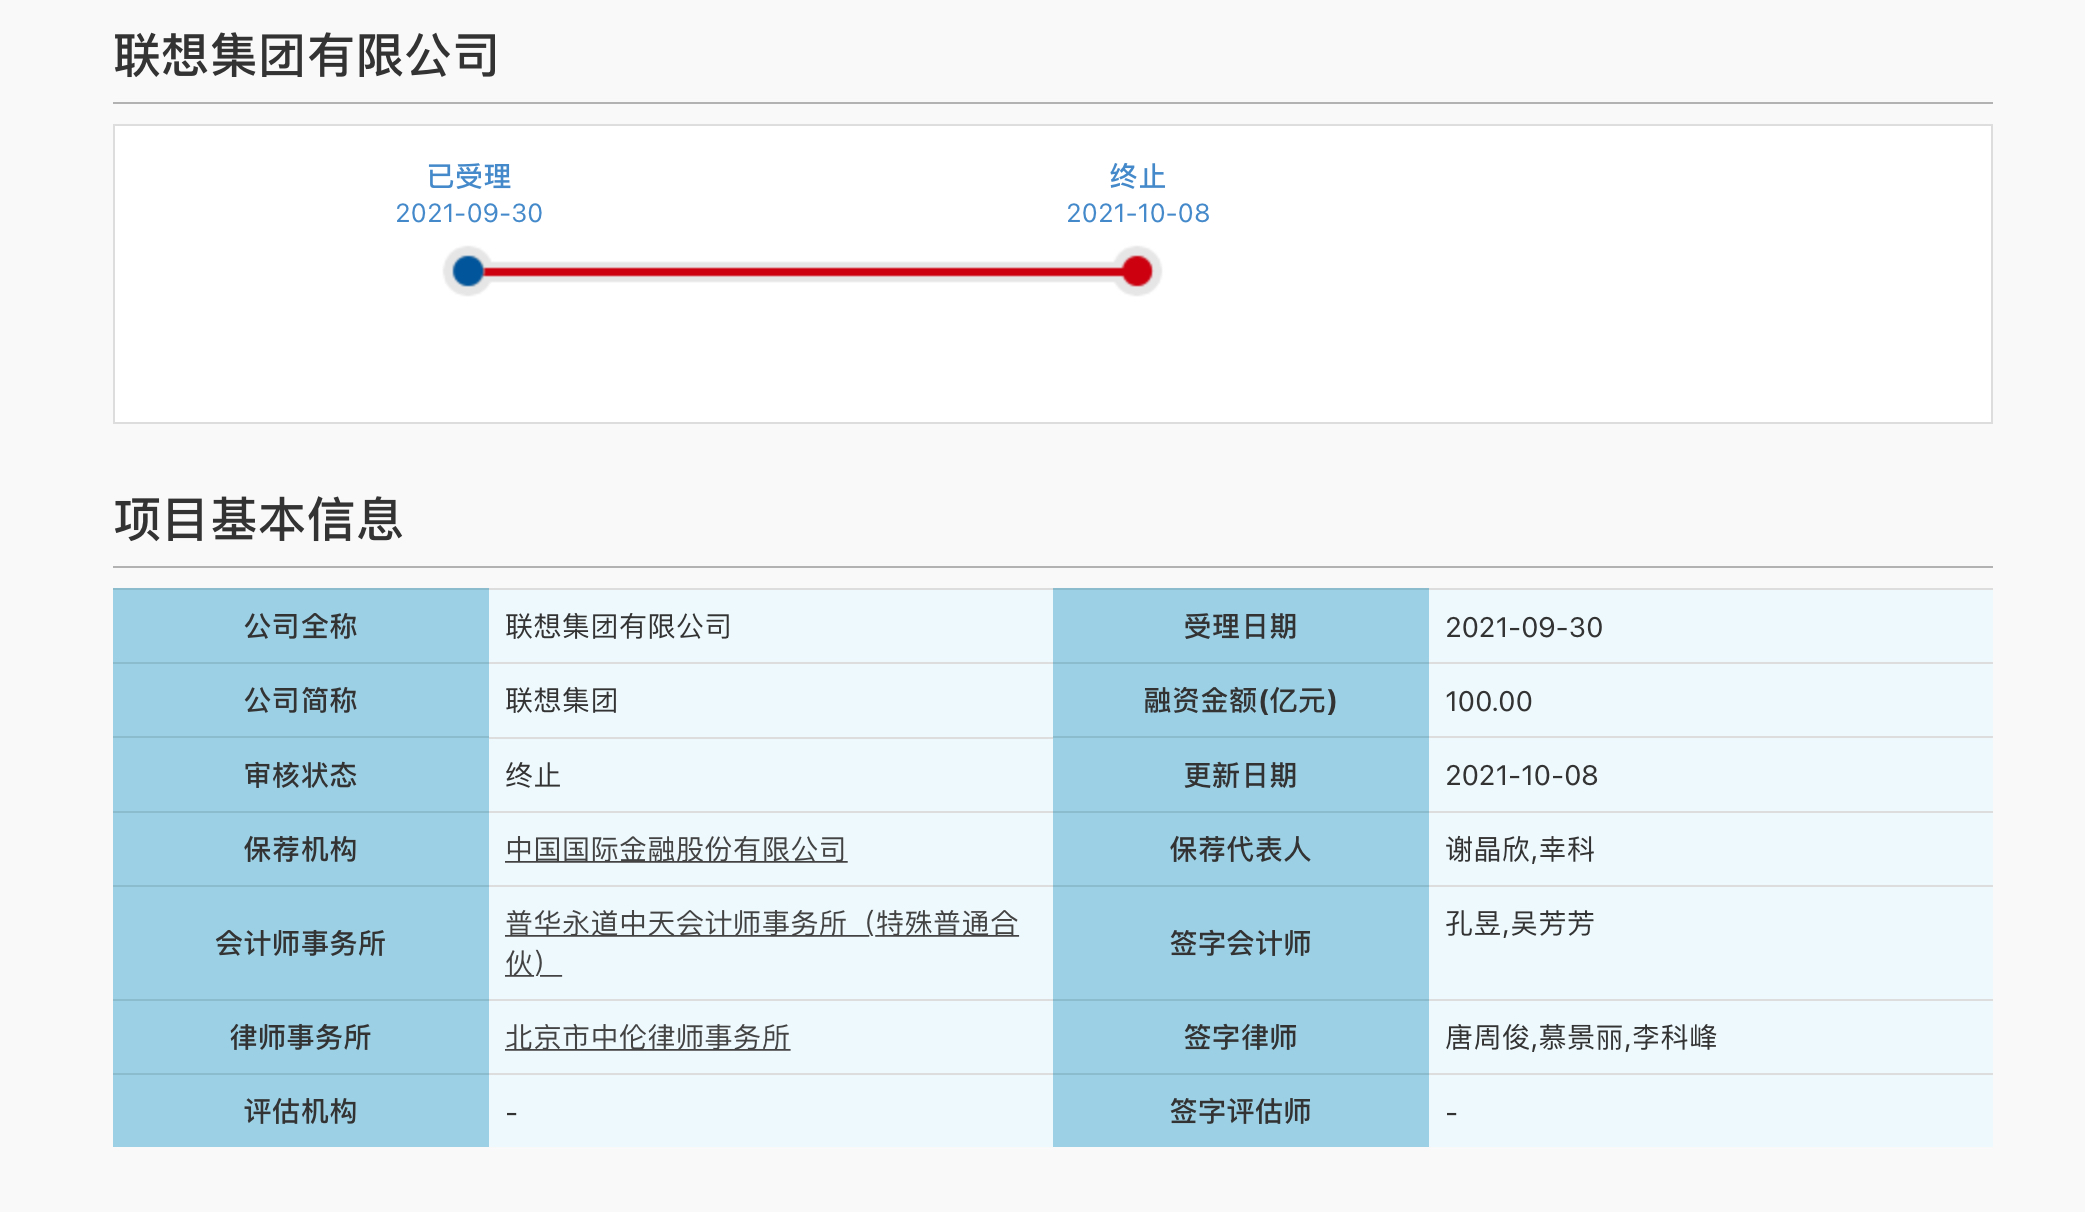Open the 北京市中伦律师事务所 law firm link
The width and height of the screenshot is (2085, 1212).
(x=647, y=1037)
